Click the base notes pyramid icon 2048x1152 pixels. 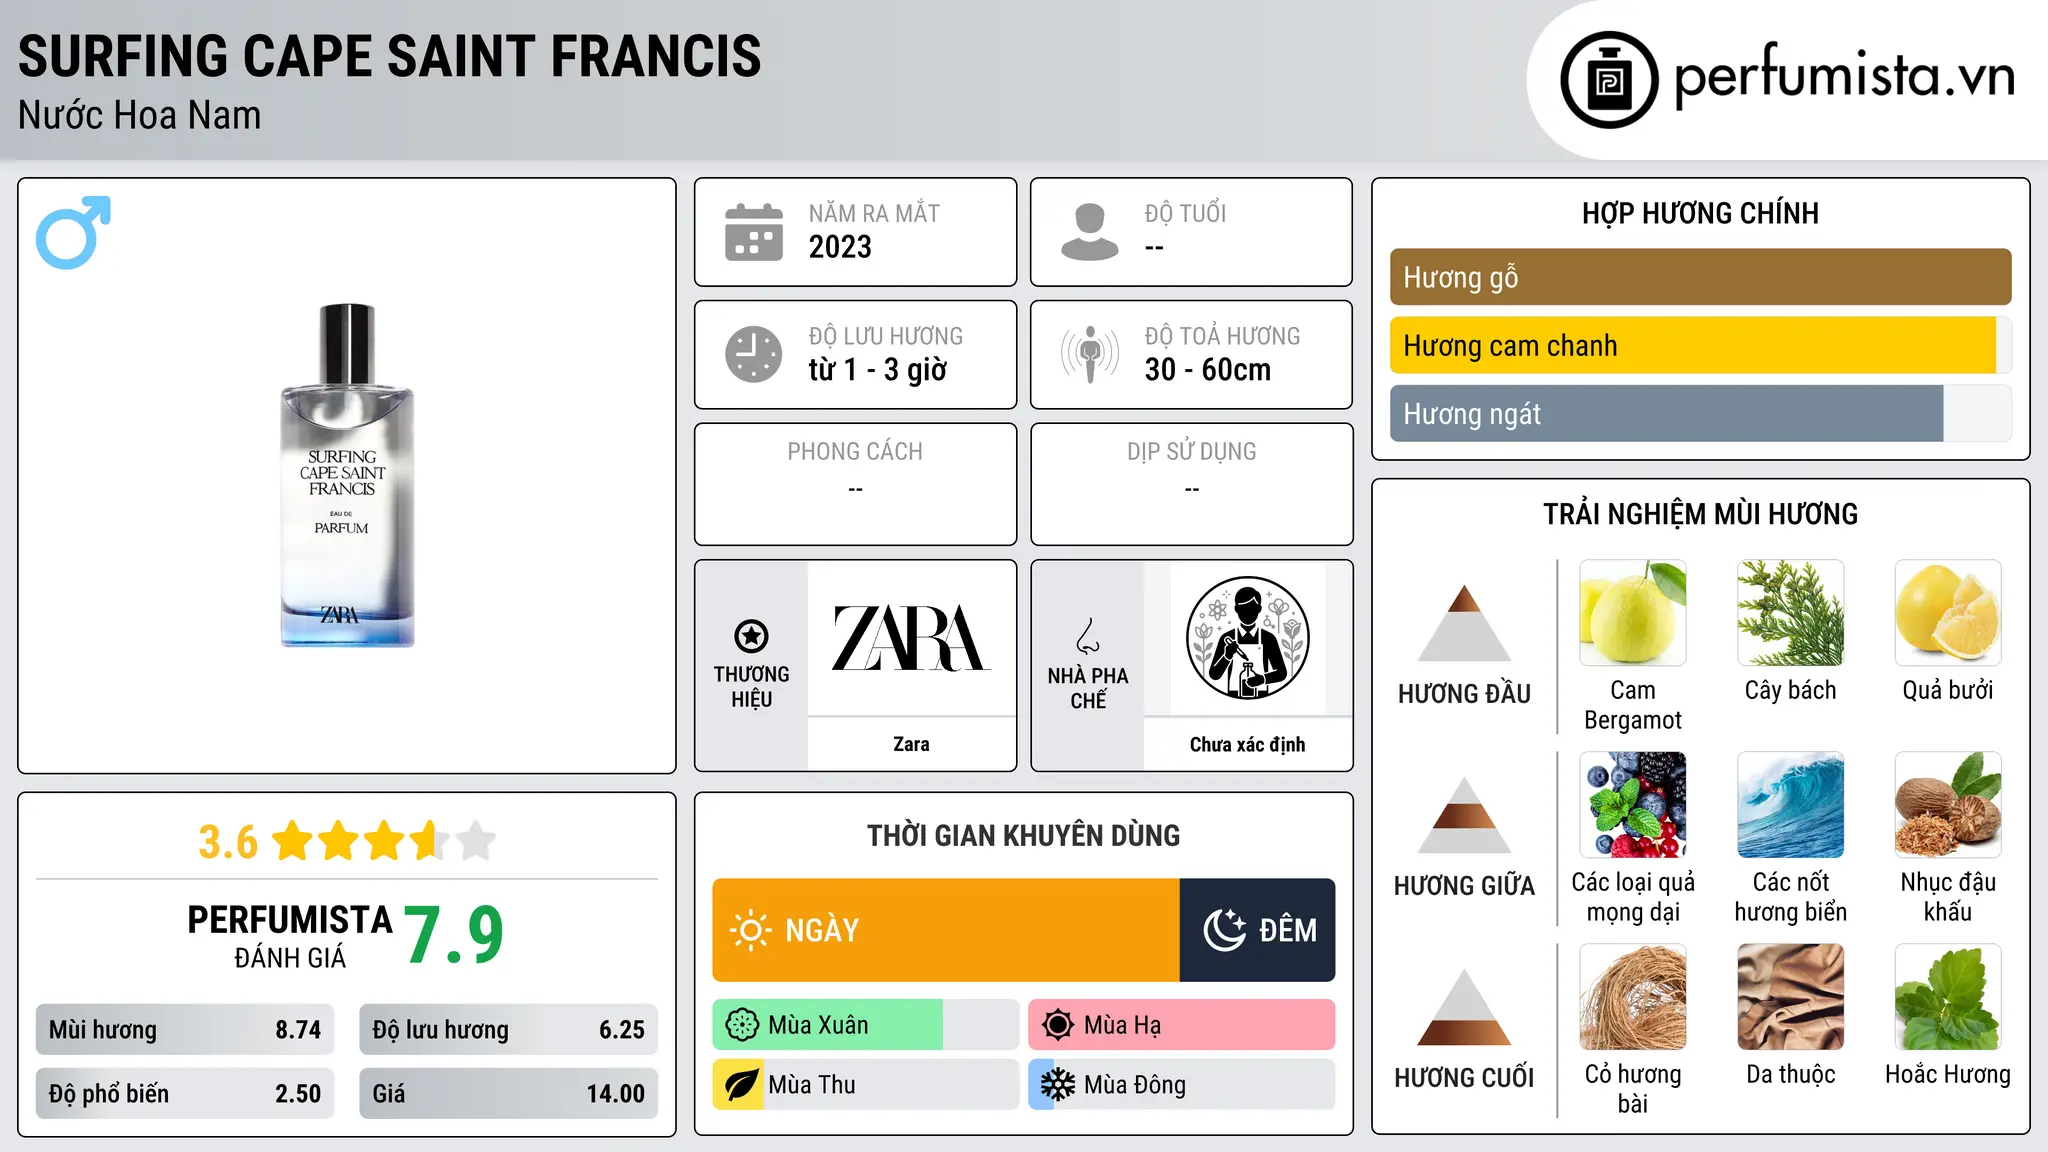(1464, 1007)
